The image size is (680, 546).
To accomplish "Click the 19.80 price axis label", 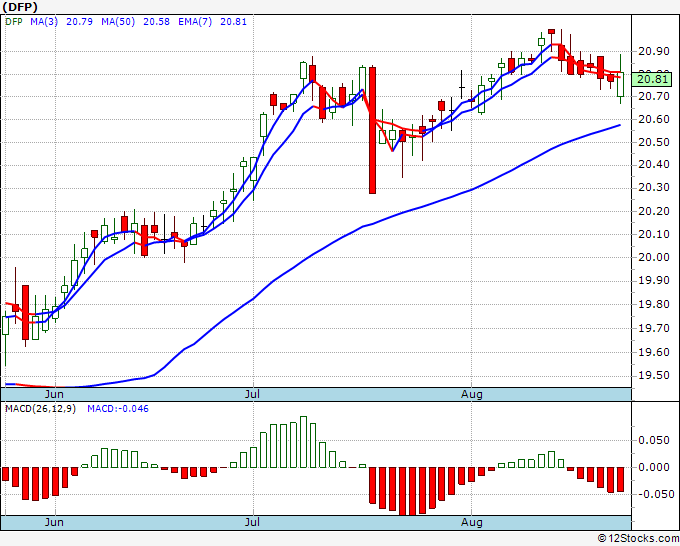I will click(654, 304).
